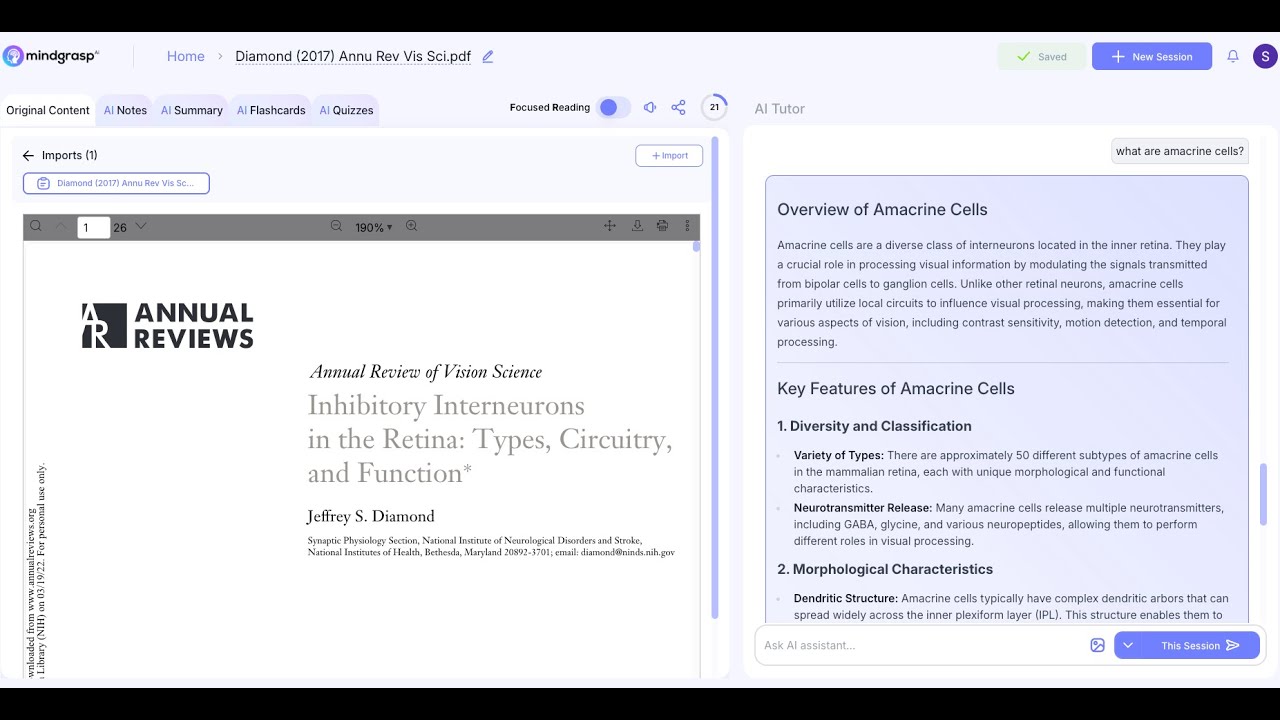The height and width of the screenshot is (720, 1280).
Task: Zoom out the PDF viewer
Action: (336, 227)
